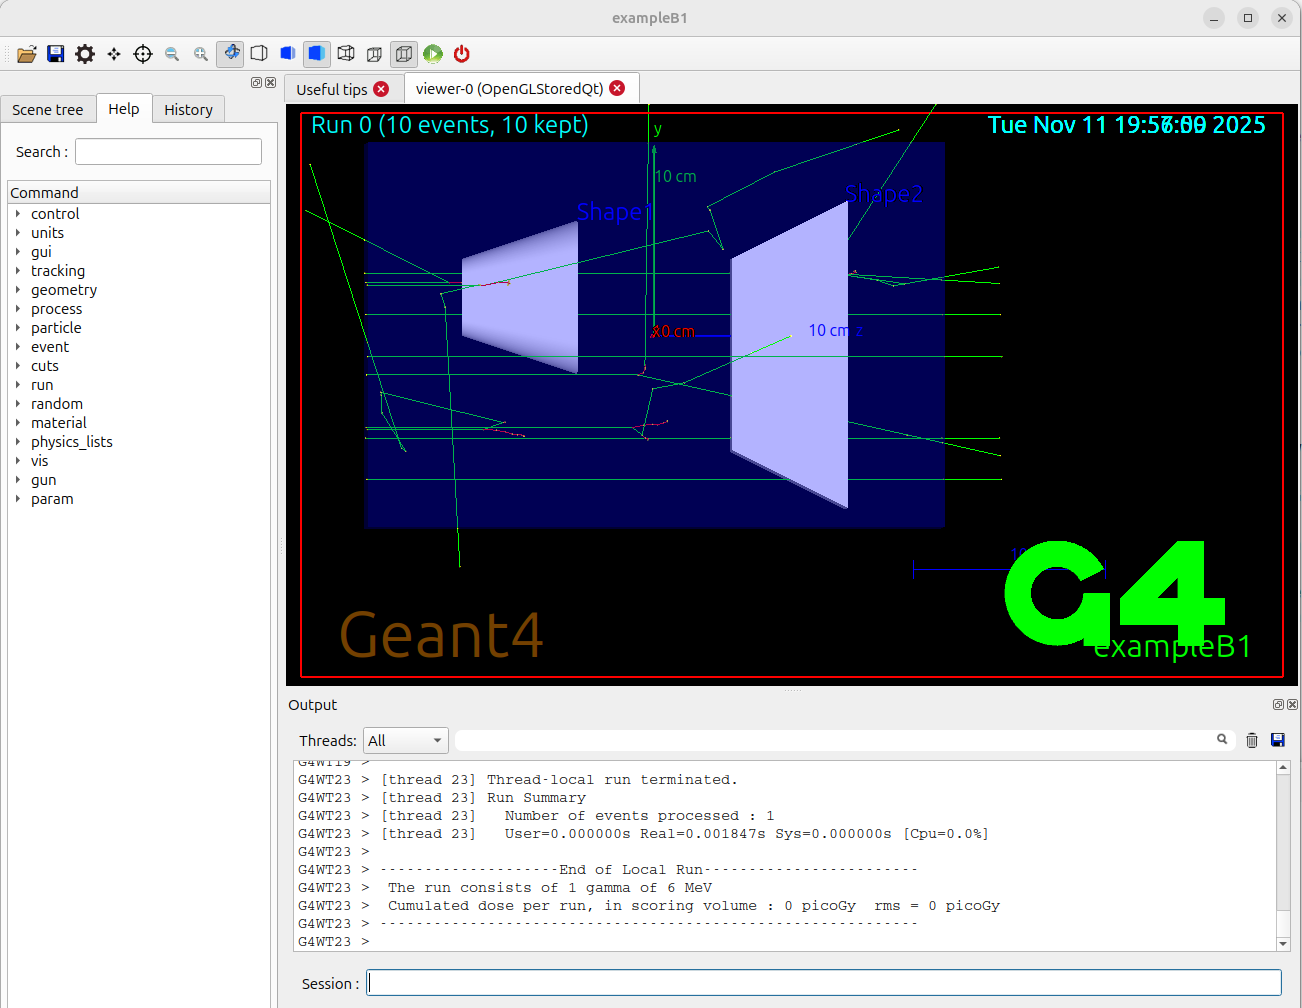Toggle the orthographic projection view
Viewport: 1302px width, 1008px height.
pyautogui.click(x=404, y=53)
